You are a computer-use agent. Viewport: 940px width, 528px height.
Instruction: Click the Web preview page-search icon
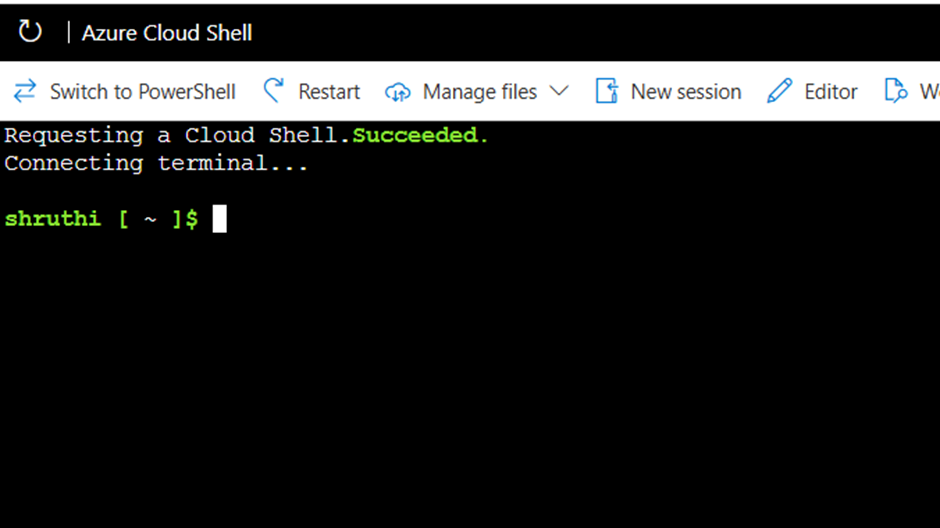coord(896,91)
